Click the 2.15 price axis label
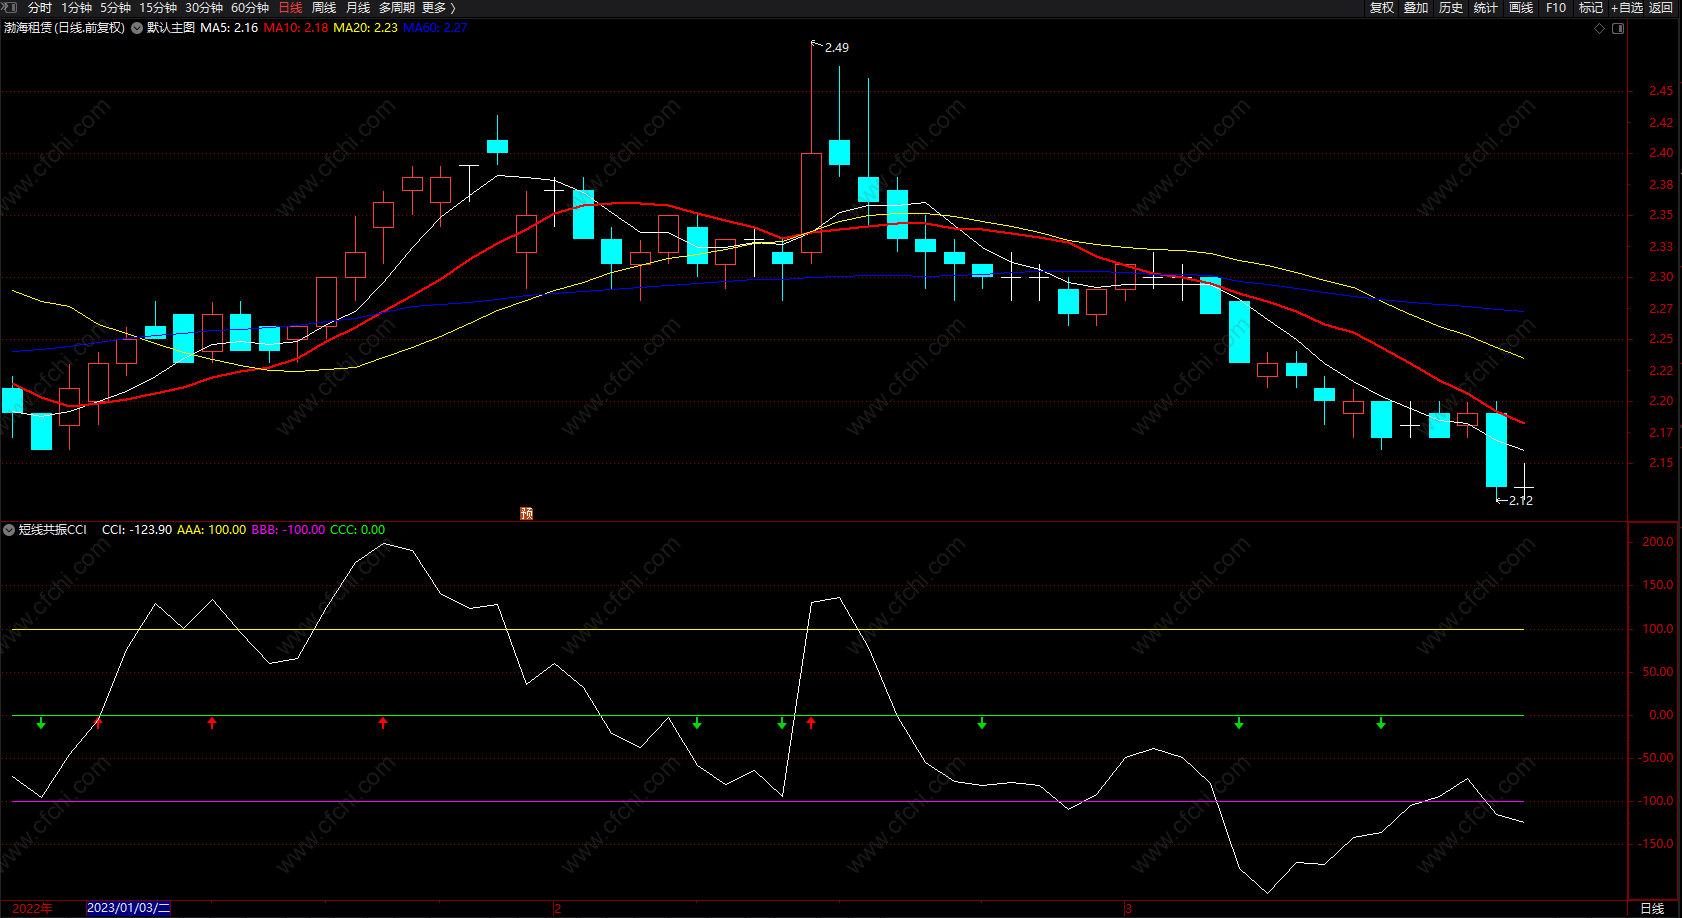1682x918 pixels. click(x=1661, y=463)
